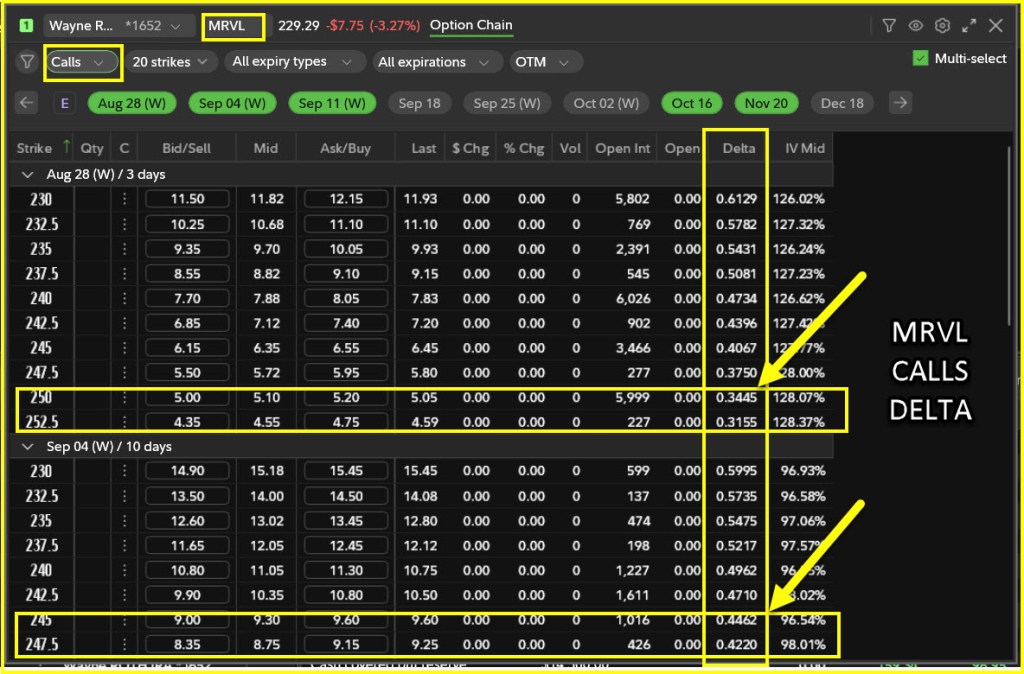Go to next expirations with right arrow
Screen dimensions: 1024x674
(x=901, y=103)
